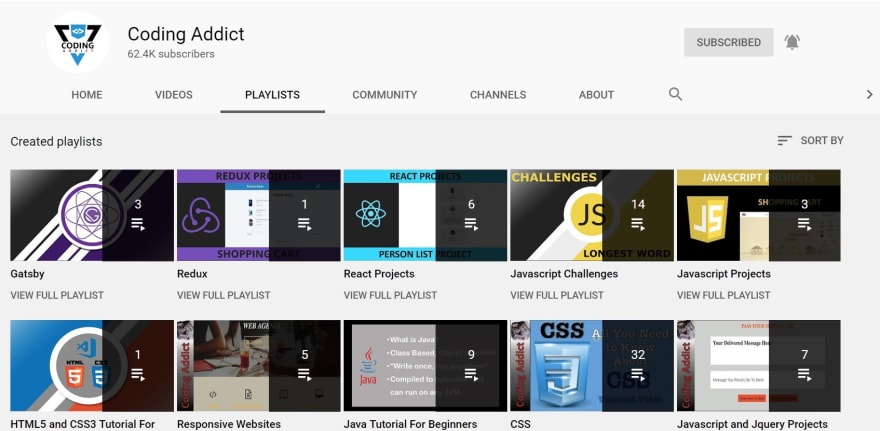View full playlist for Javascript Projects

click(724, 295)
